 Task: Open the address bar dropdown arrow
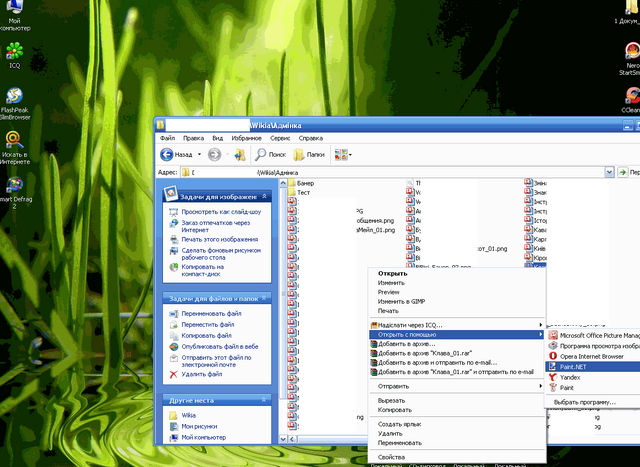coord(609,172)
